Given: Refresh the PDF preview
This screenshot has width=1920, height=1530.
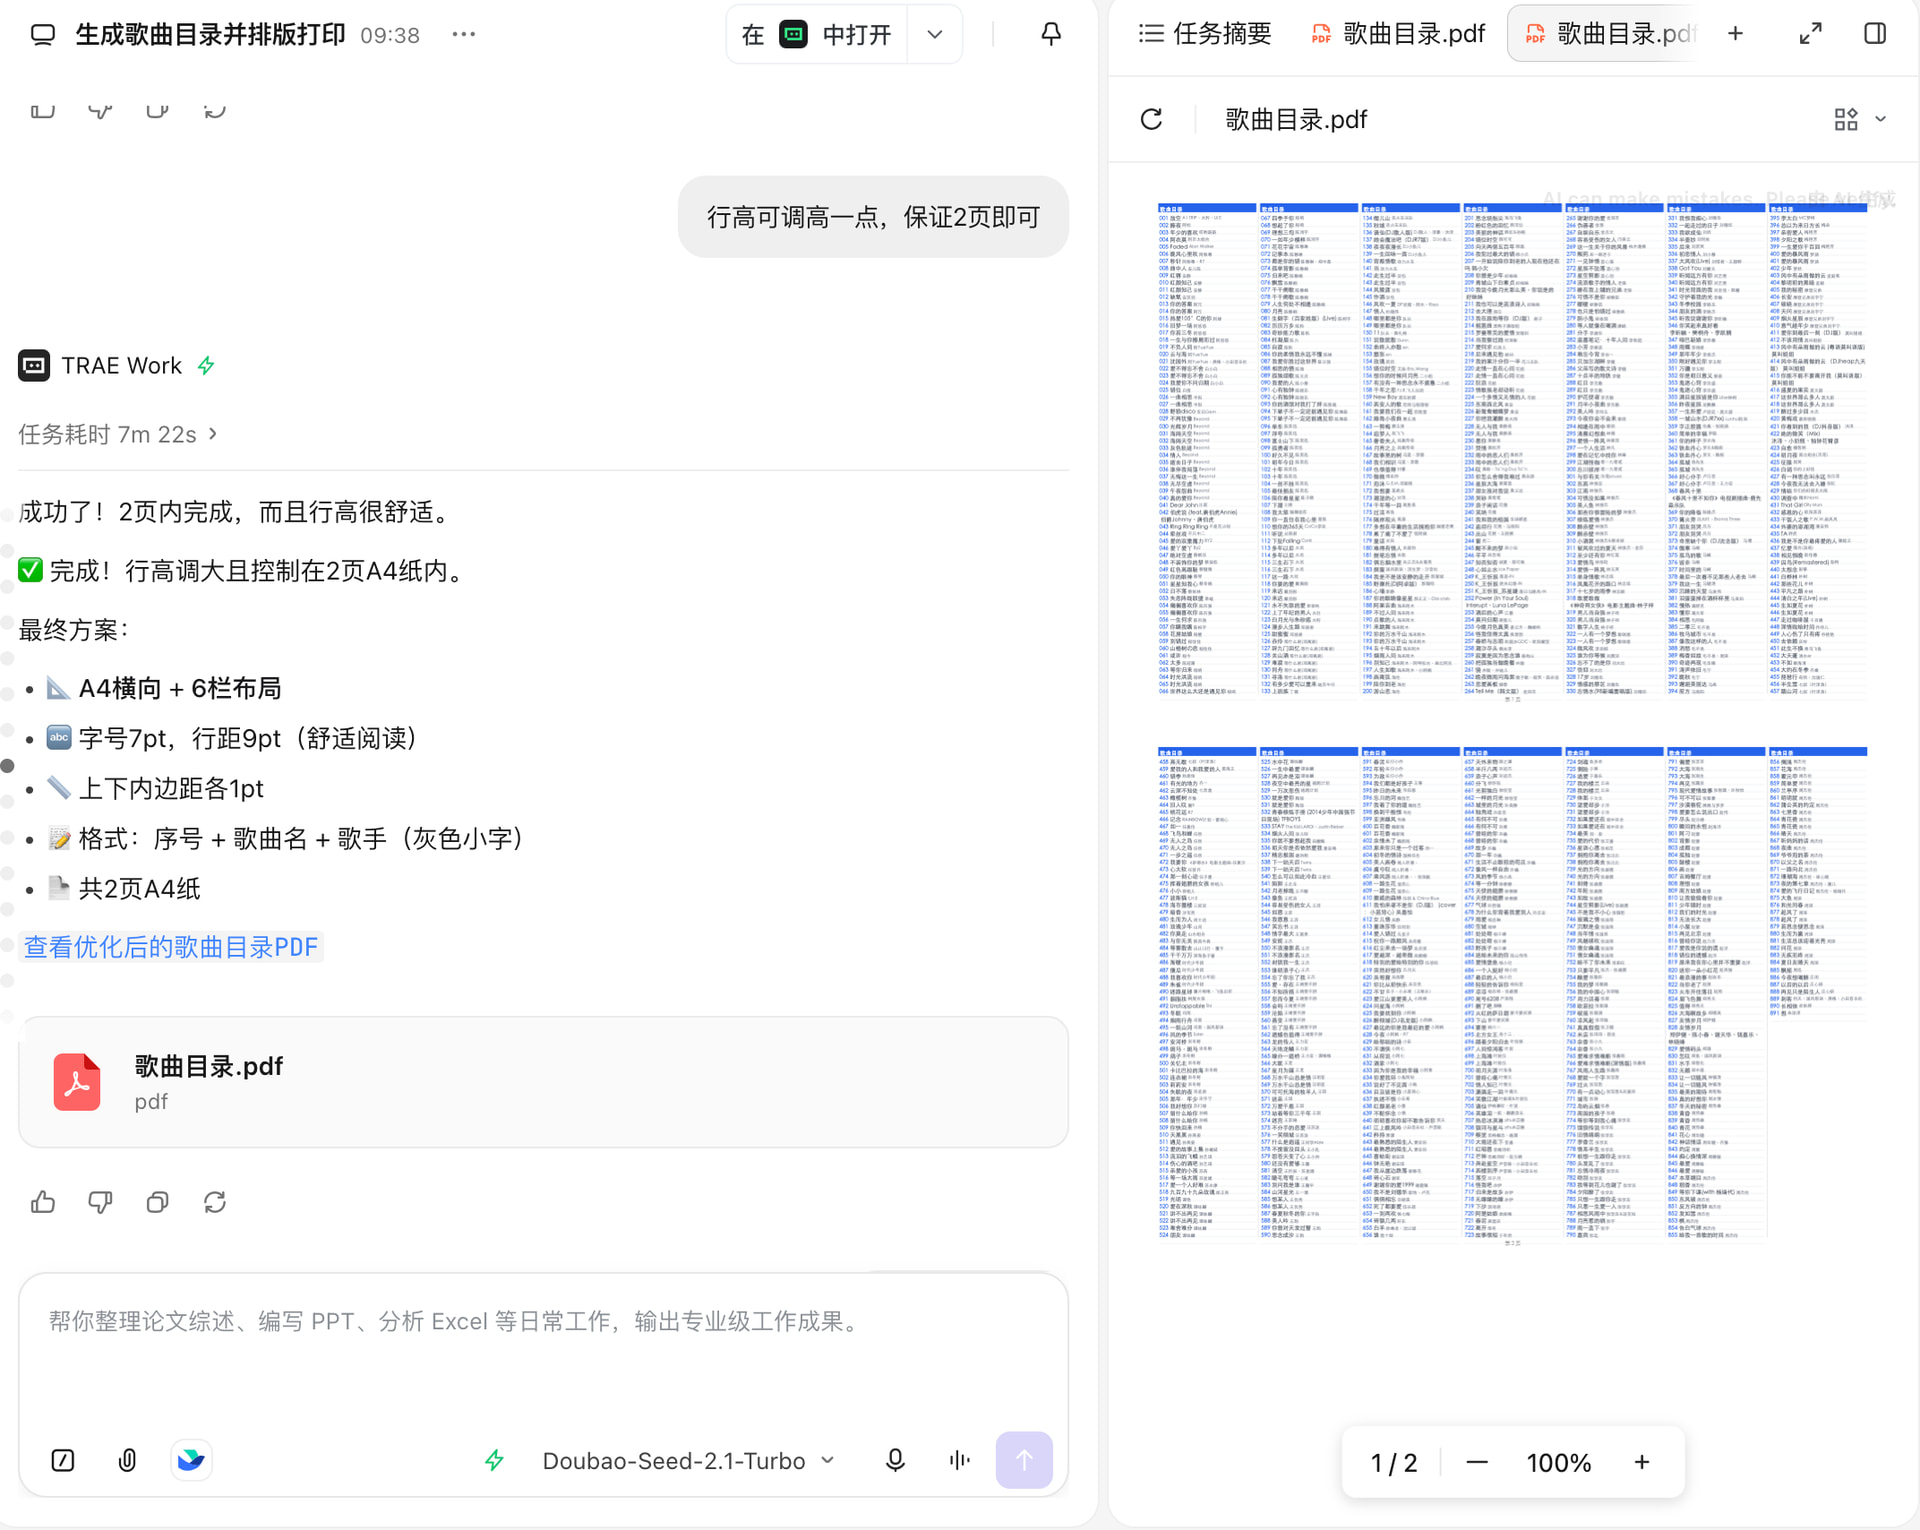Looking at the screenshot, I should tap(1151, 120).
